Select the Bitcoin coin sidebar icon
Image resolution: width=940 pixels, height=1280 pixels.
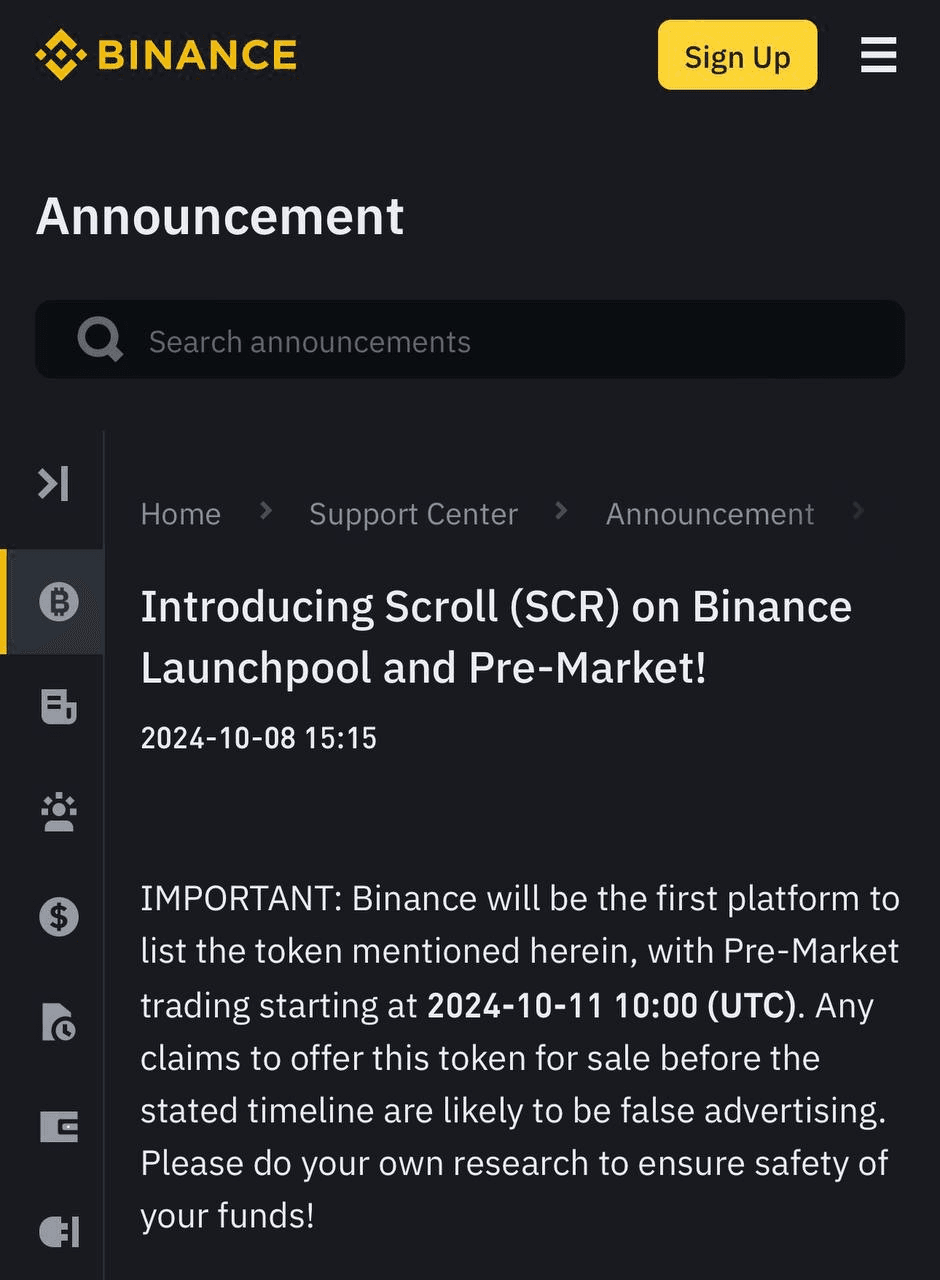pos(58,602)
